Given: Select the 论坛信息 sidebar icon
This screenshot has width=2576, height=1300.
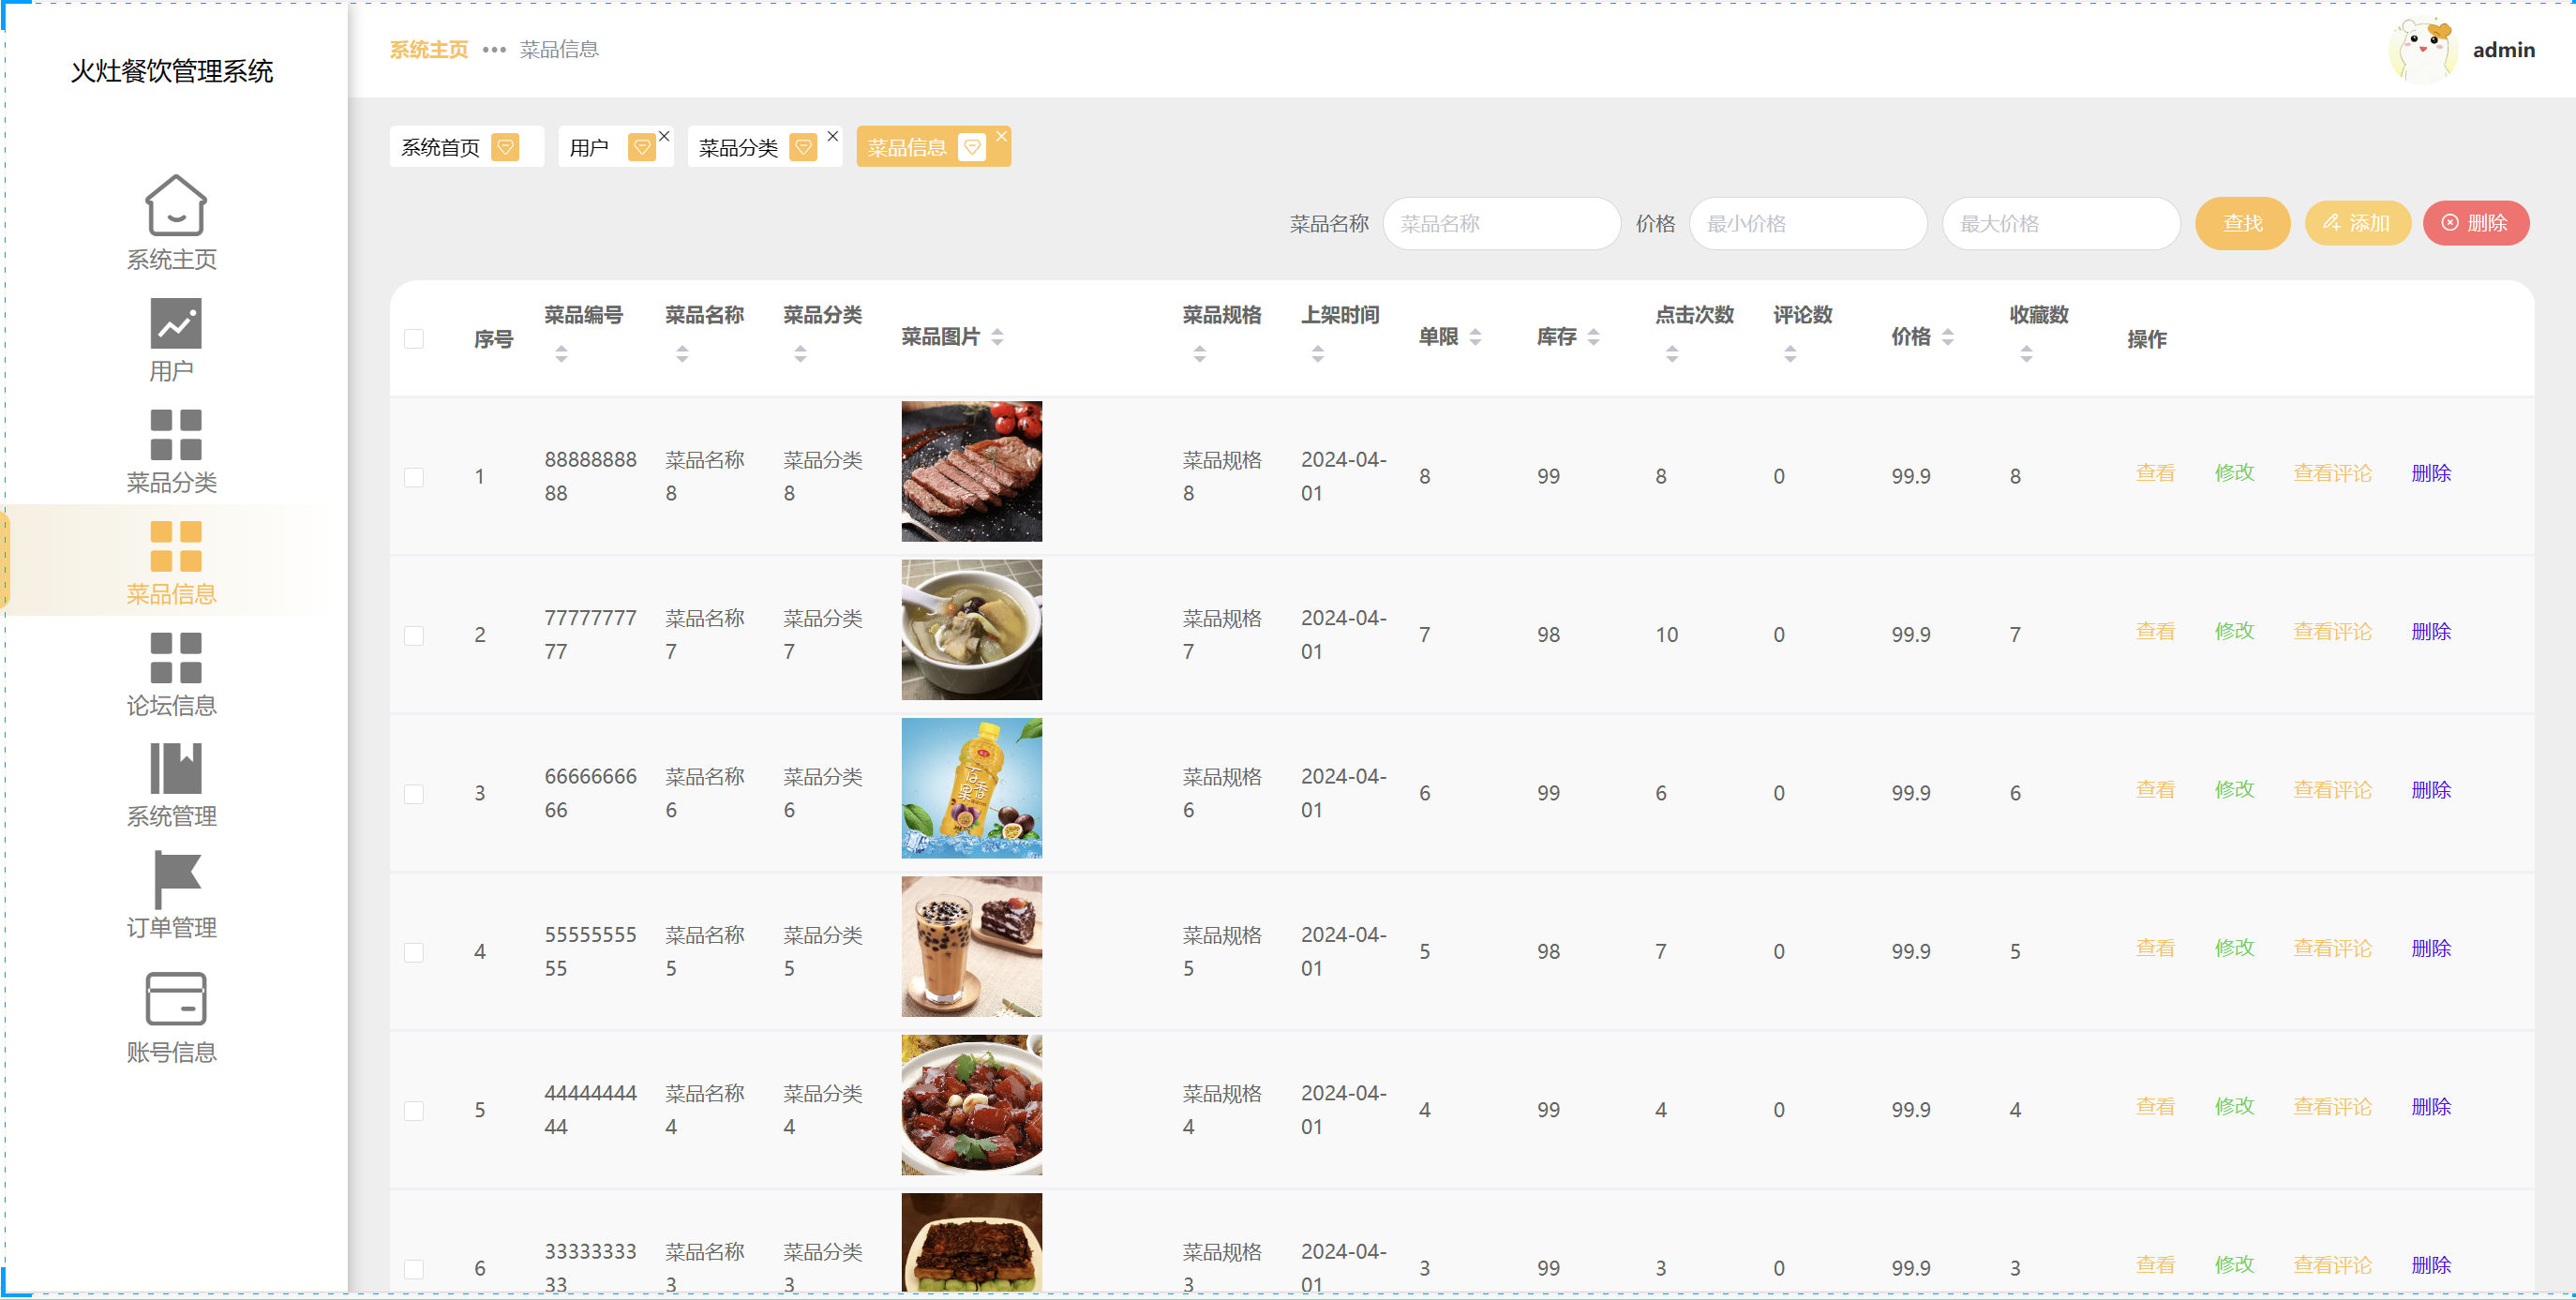Looking at the screenshot, I should click(175, 657).
